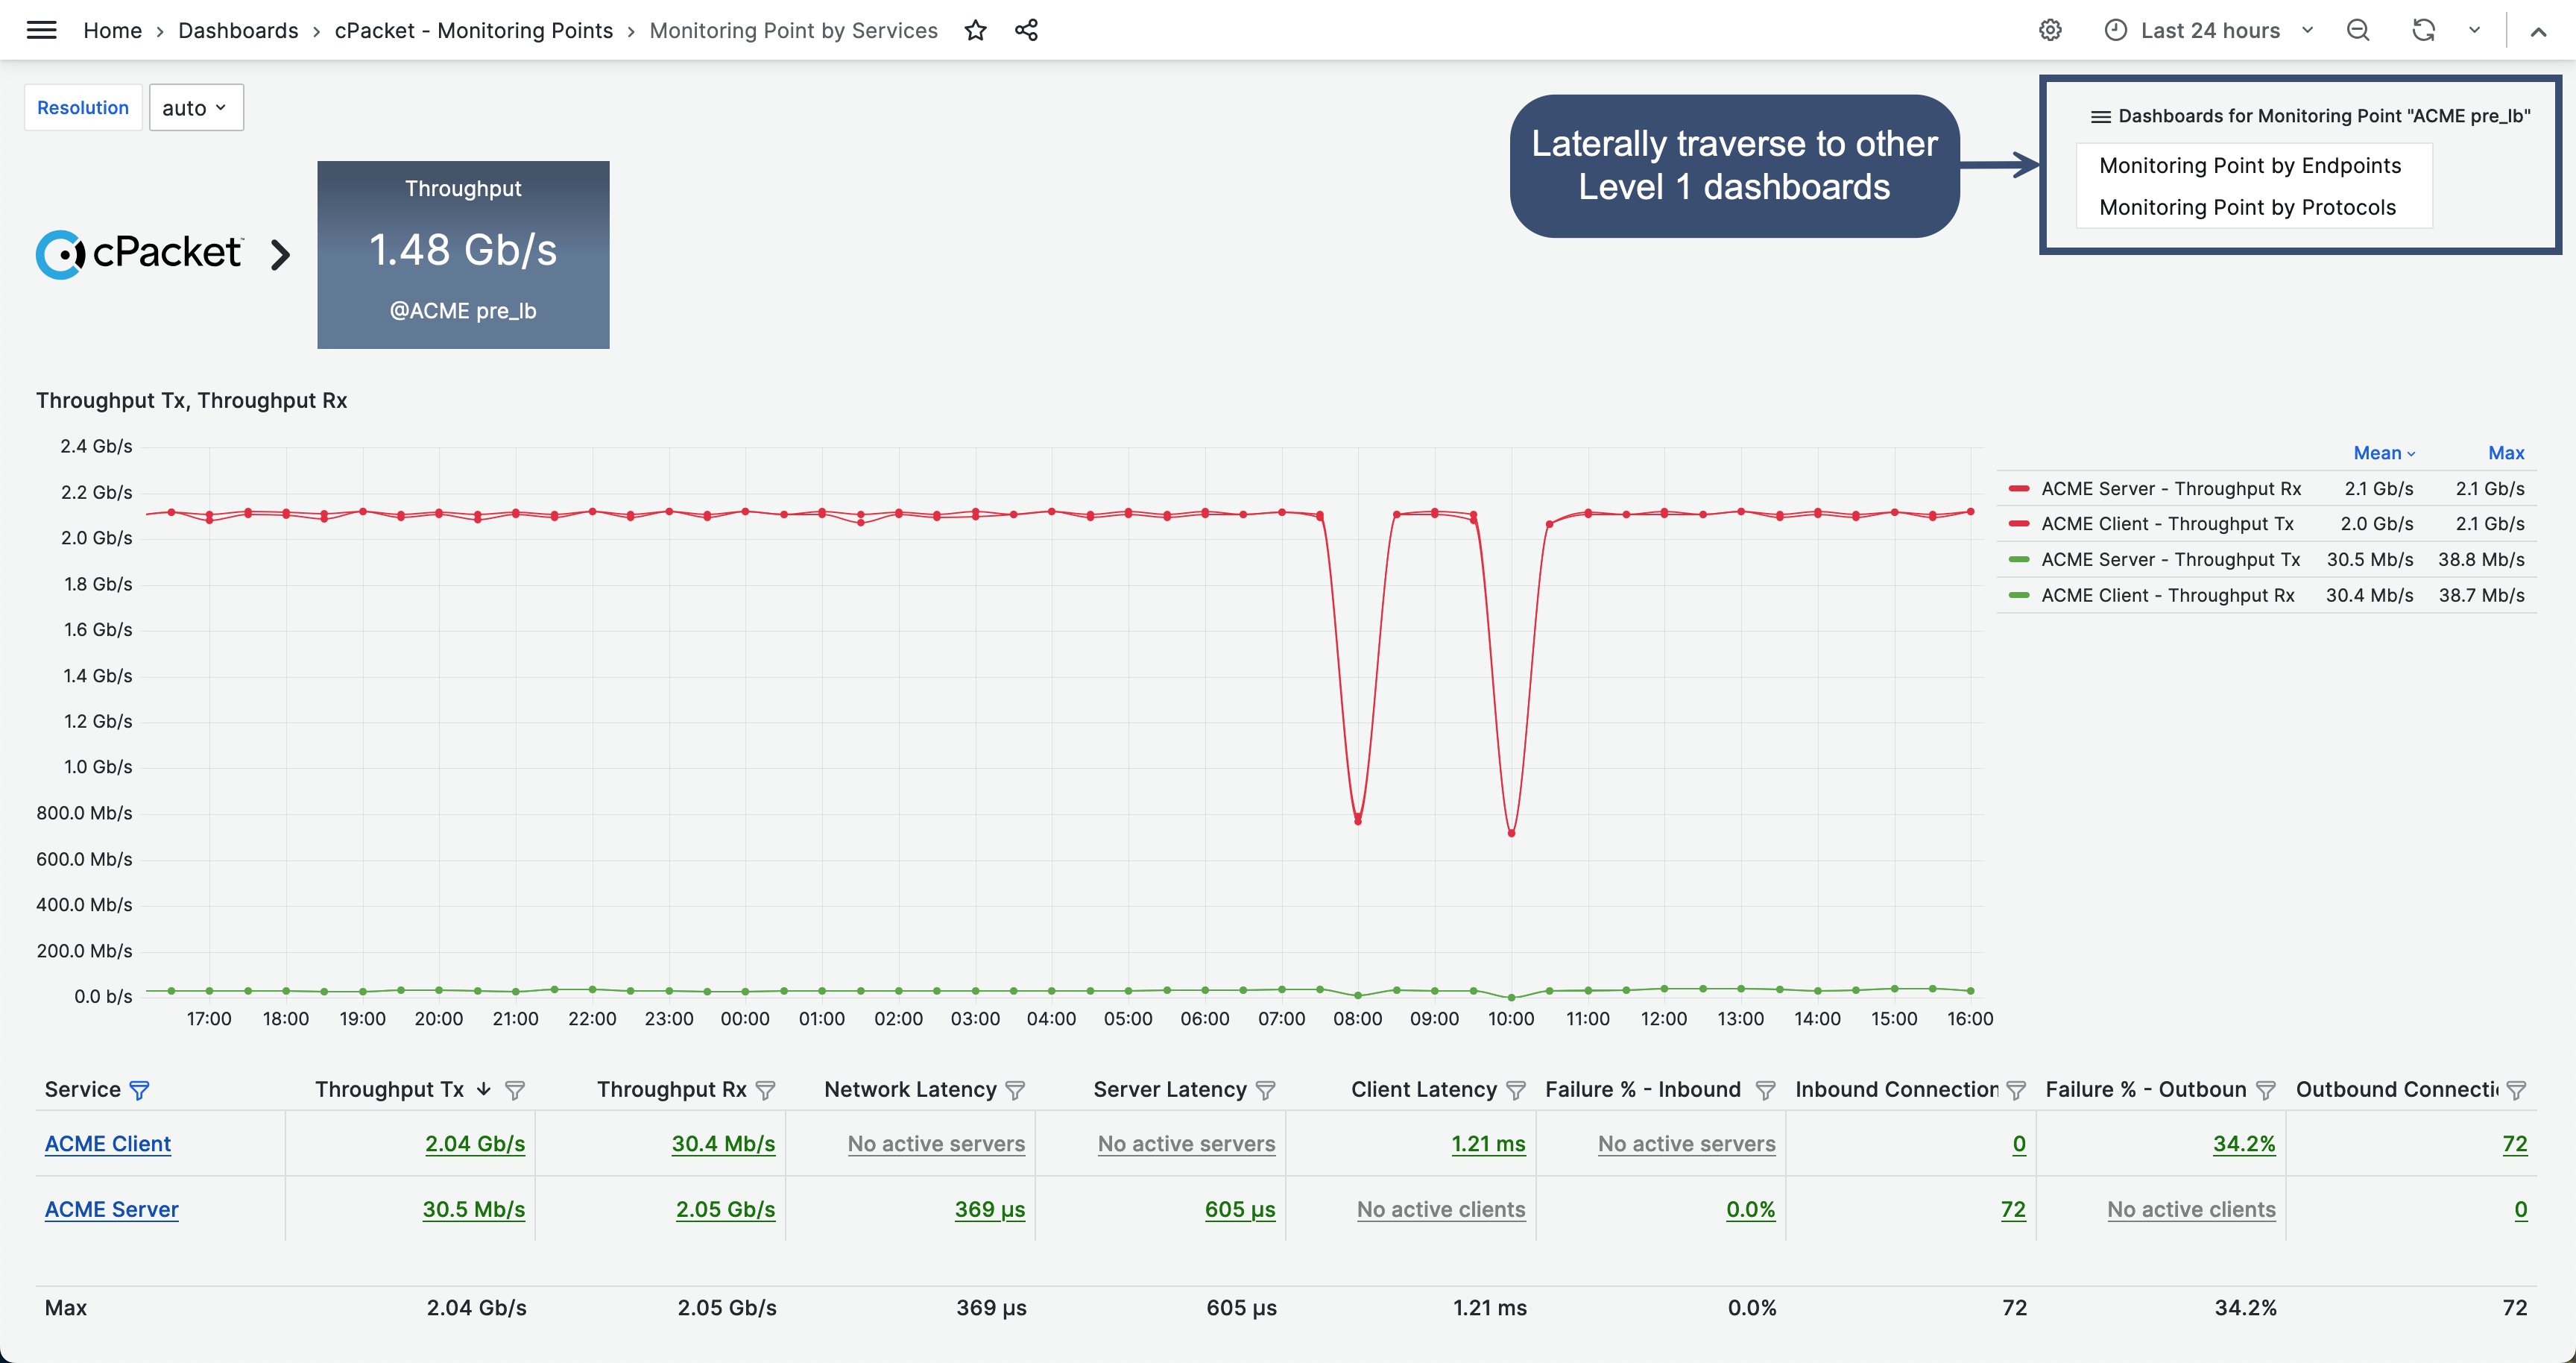The width and height of the screenshot is (2576, 1363).
Task: Open cPacket - Monitoring Points breadcrumb
Action: tap(473, 30)
